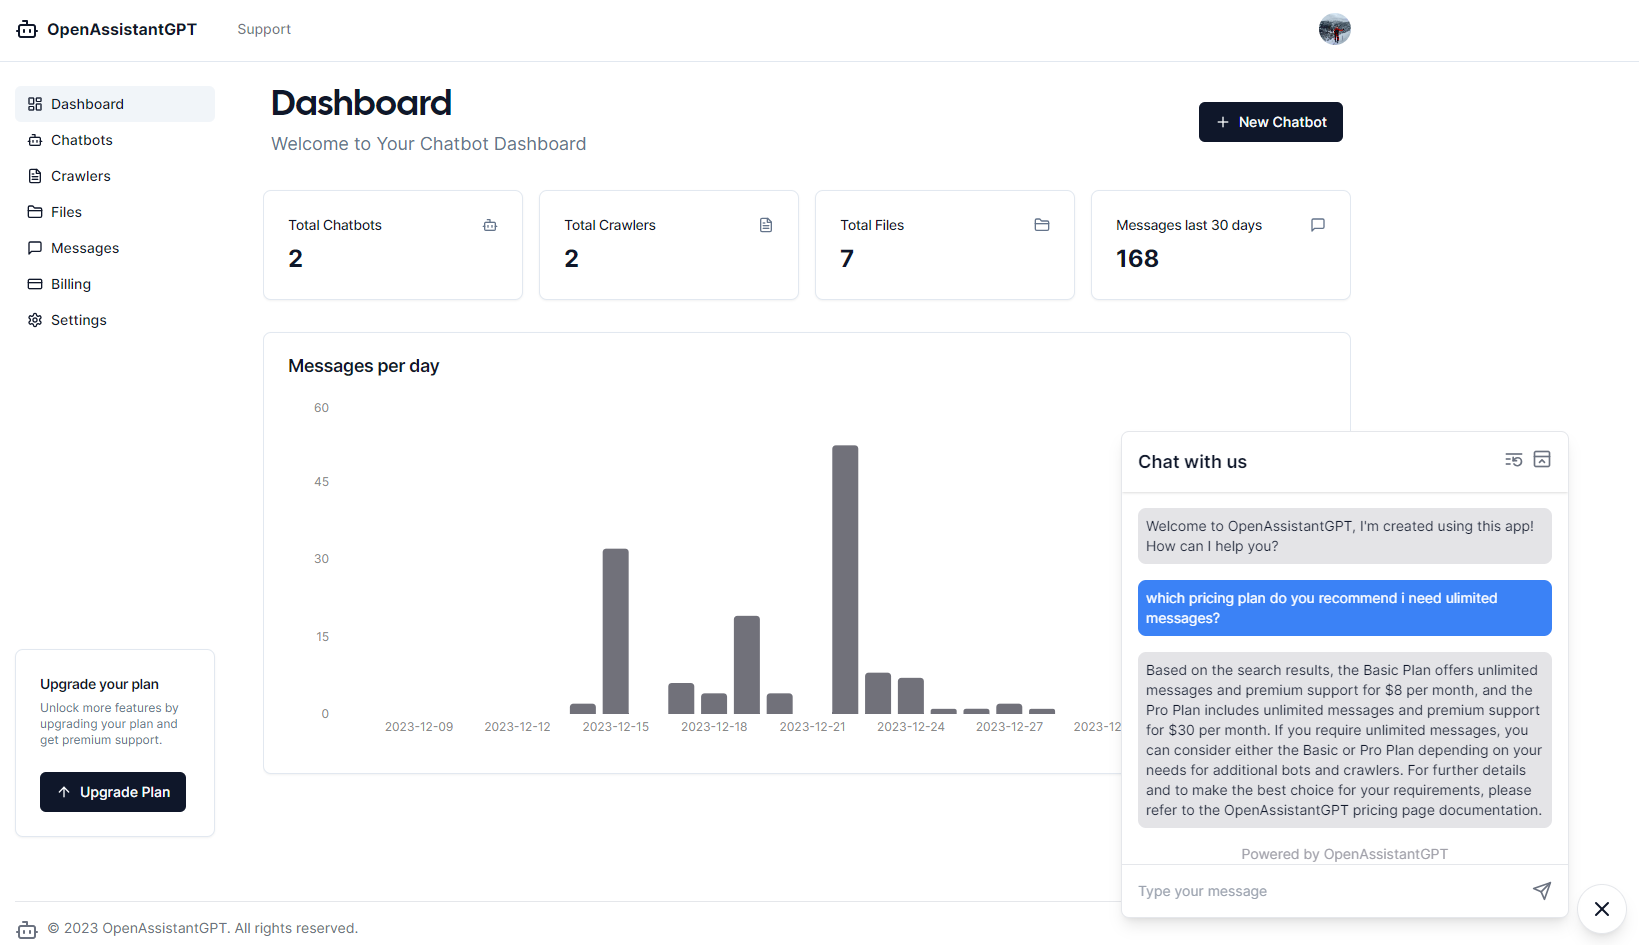Focus the Type your message input
The height and width of the screenshot is (945, 1639).
[1329, 891]
